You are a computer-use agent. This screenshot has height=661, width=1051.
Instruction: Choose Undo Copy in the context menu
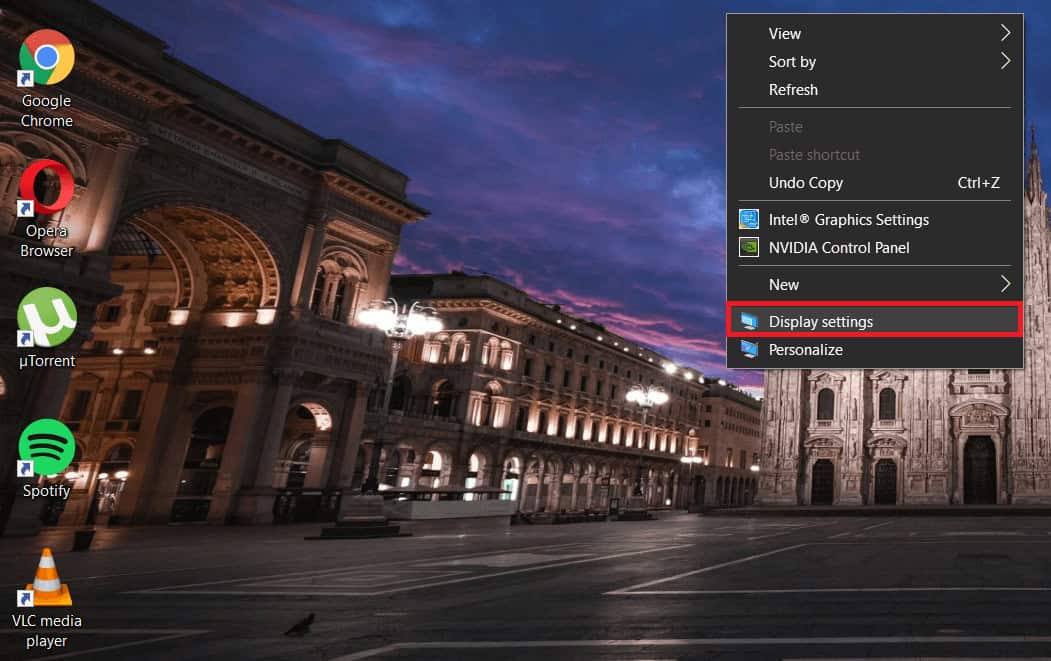[x=875, y=182]
